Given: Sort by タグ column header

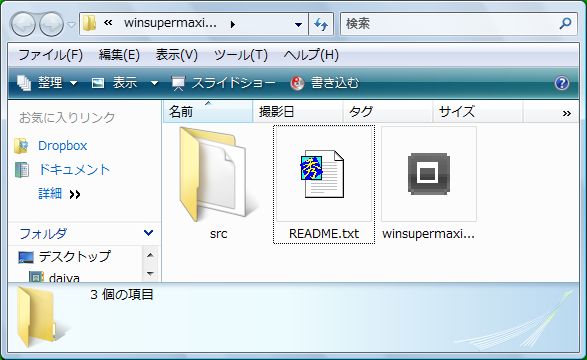Looking at the screenshot, I should pos(387,112).
